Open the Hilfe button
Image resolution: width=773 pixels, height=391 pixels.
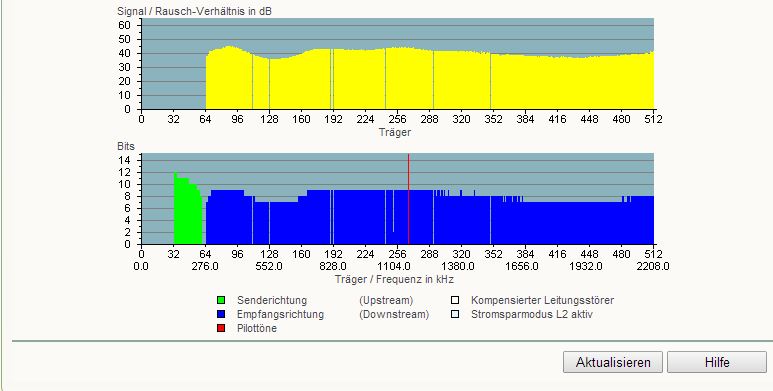[717, 362]
